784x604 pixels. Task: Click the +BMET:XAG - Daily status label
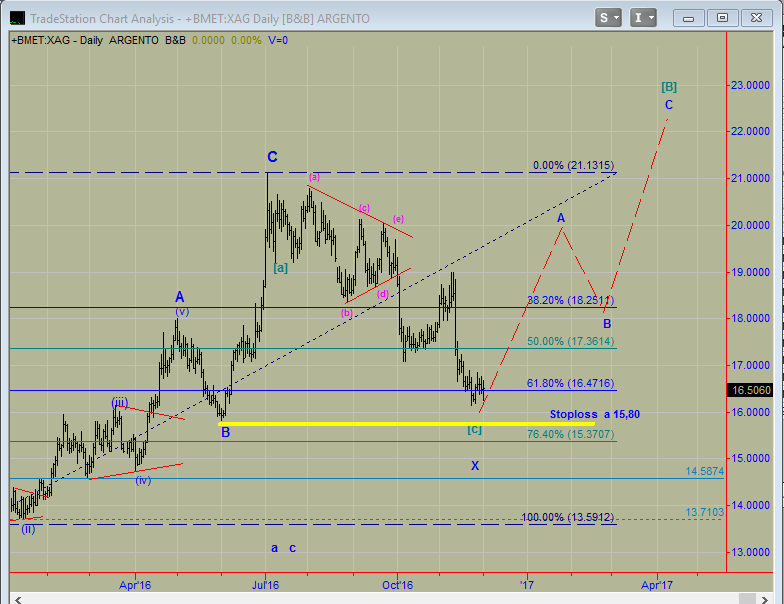click(x=57, y=40)
